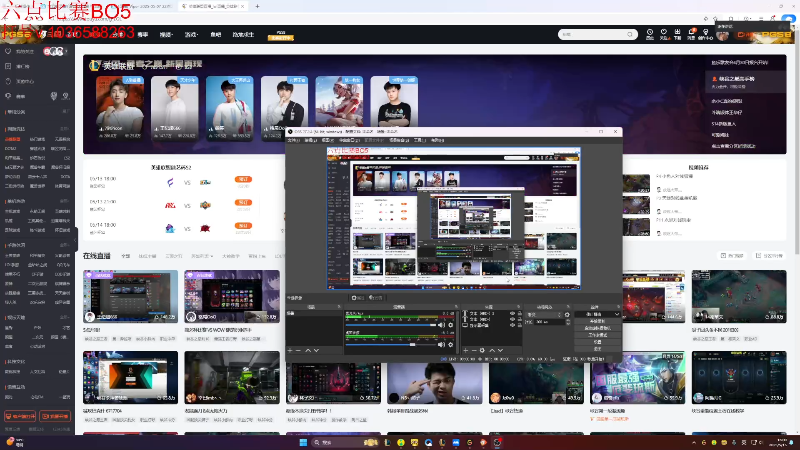Click the search magnifier in the site search box
Screen dimensions: 800x450
(630, 34)
